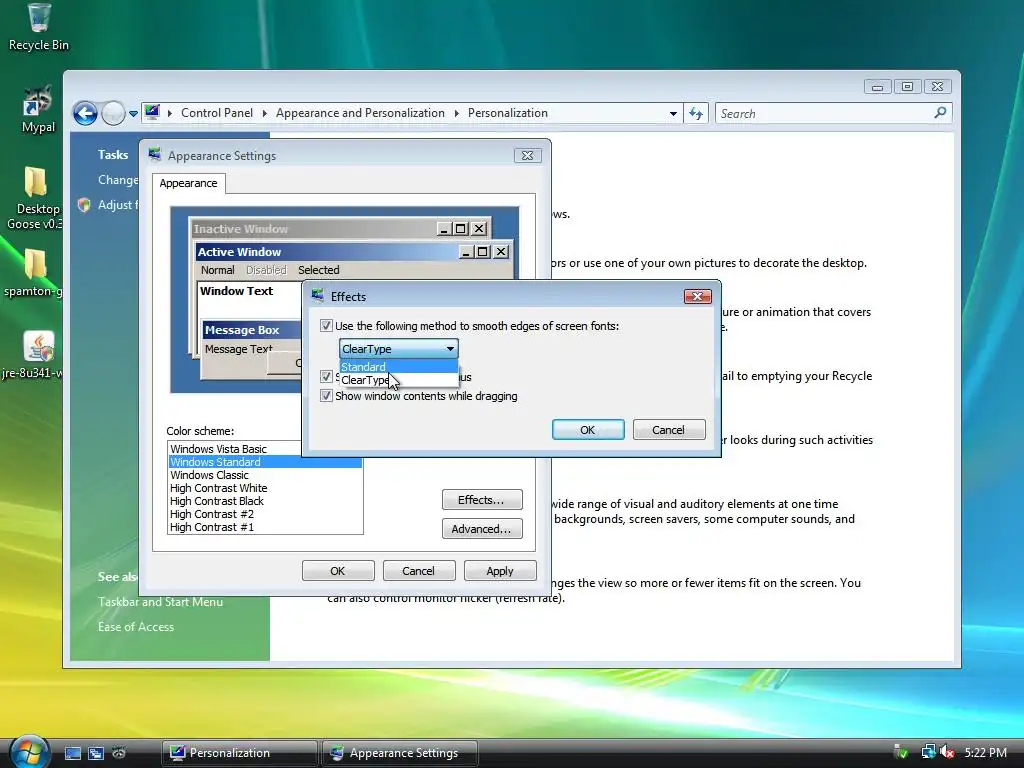The height and width of the screenshot is (768, 1024).
Task: Click Control Panel in the breadcrumb
Action: click(217, 113)
